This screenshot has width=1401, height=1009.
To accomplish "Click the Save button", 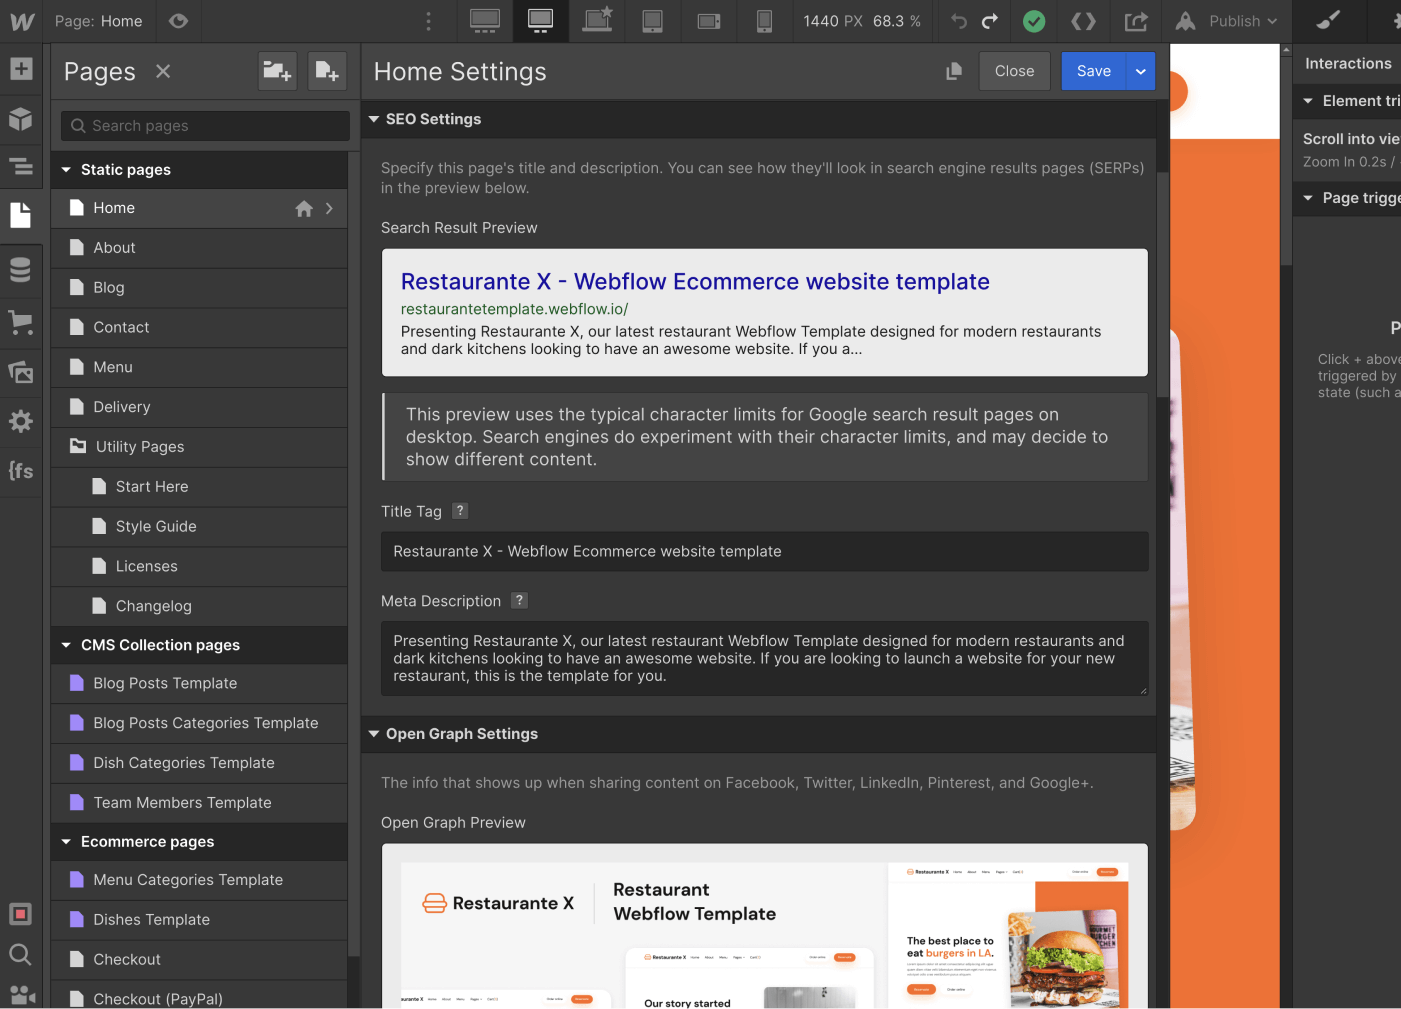I will tap(1093, 71).
